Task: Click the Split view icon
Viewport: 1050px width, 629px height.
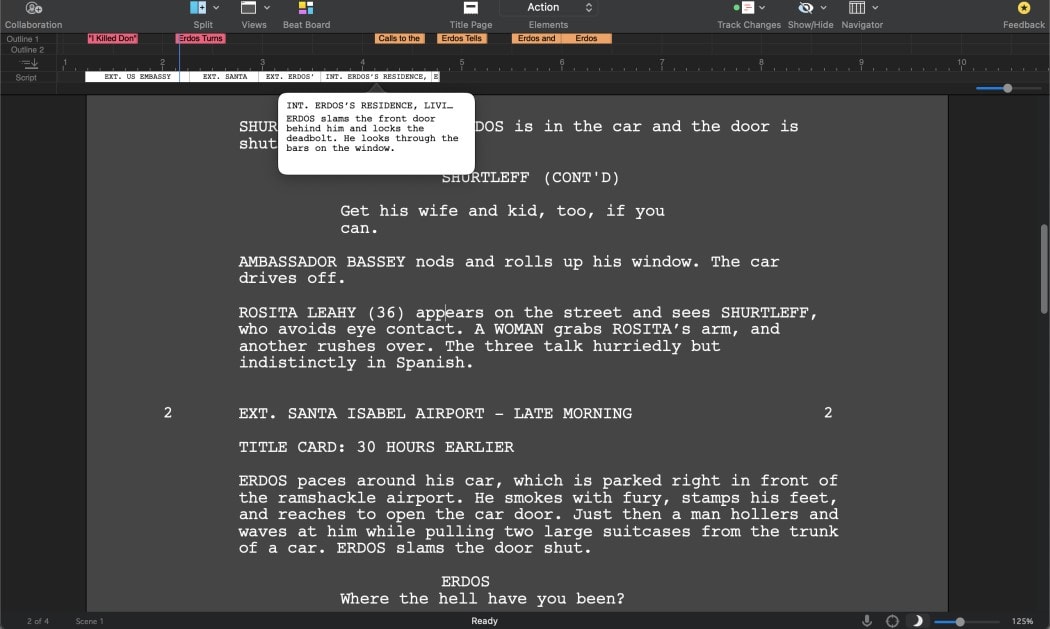Action: [198, 8]
